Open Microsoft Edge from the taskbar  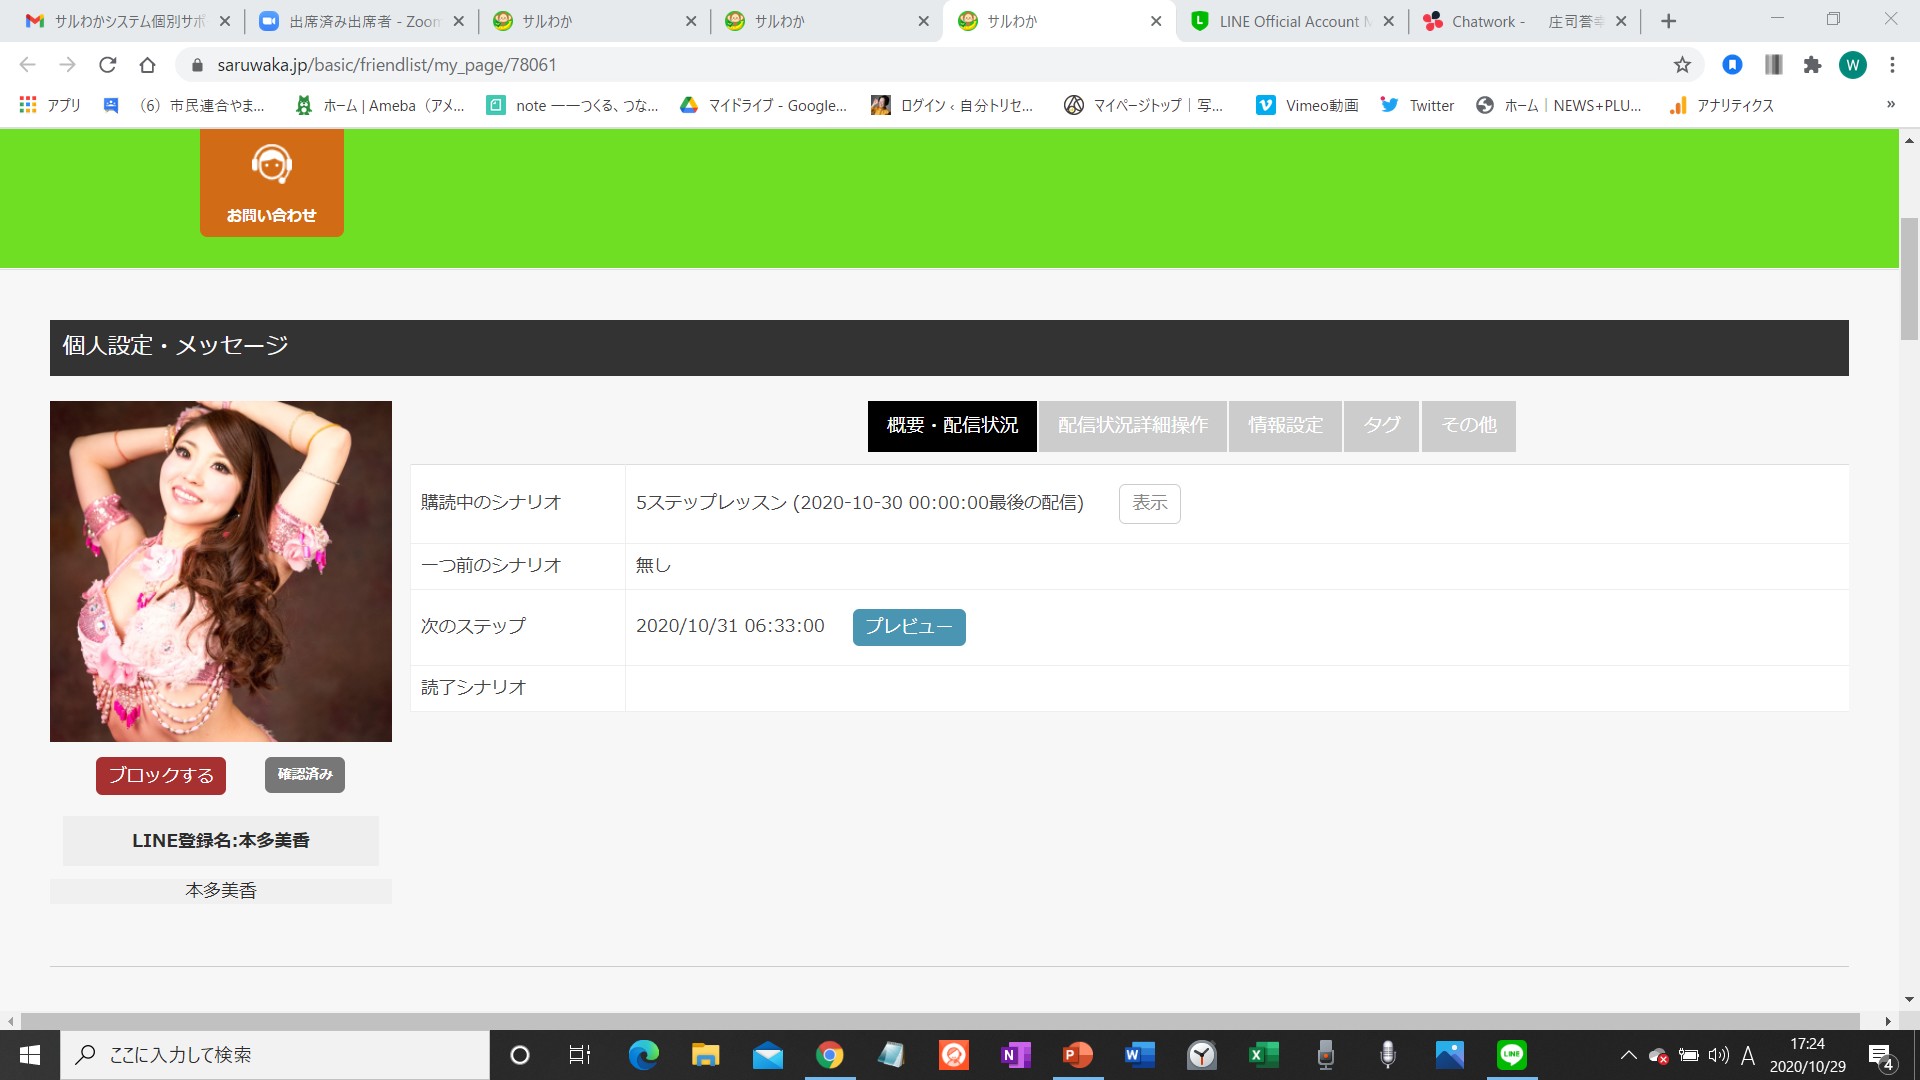pos(643,1055)
